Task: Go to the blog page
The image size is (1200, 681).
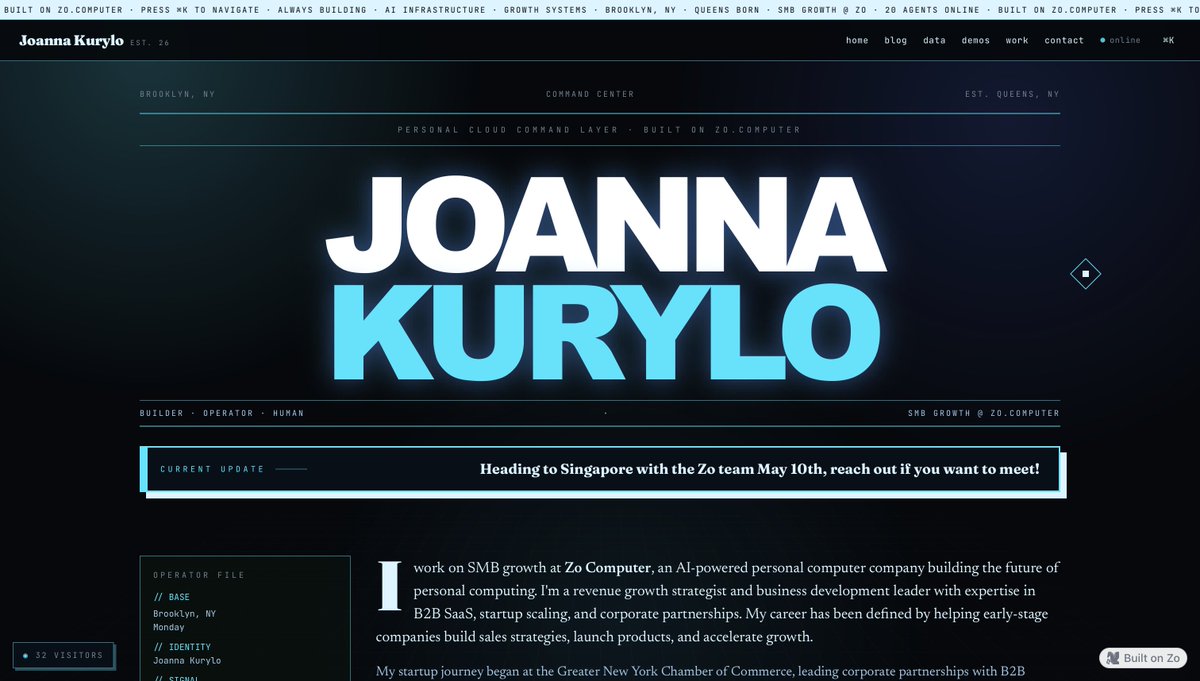Action: tap(896, 40)
